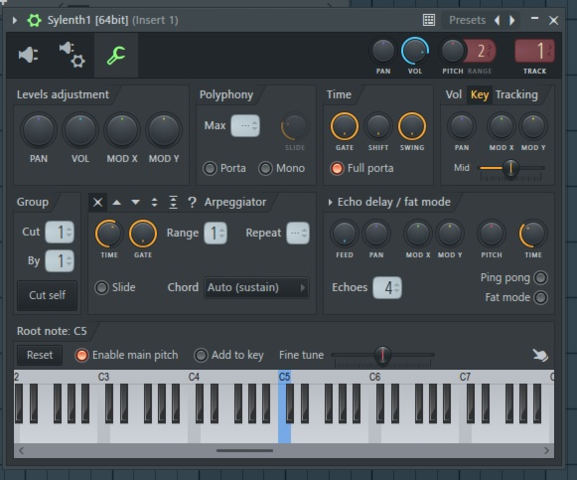577x480 pixels.
Task: Adjust Levels adjustment MOD X knob
Action: coord(122,130)
